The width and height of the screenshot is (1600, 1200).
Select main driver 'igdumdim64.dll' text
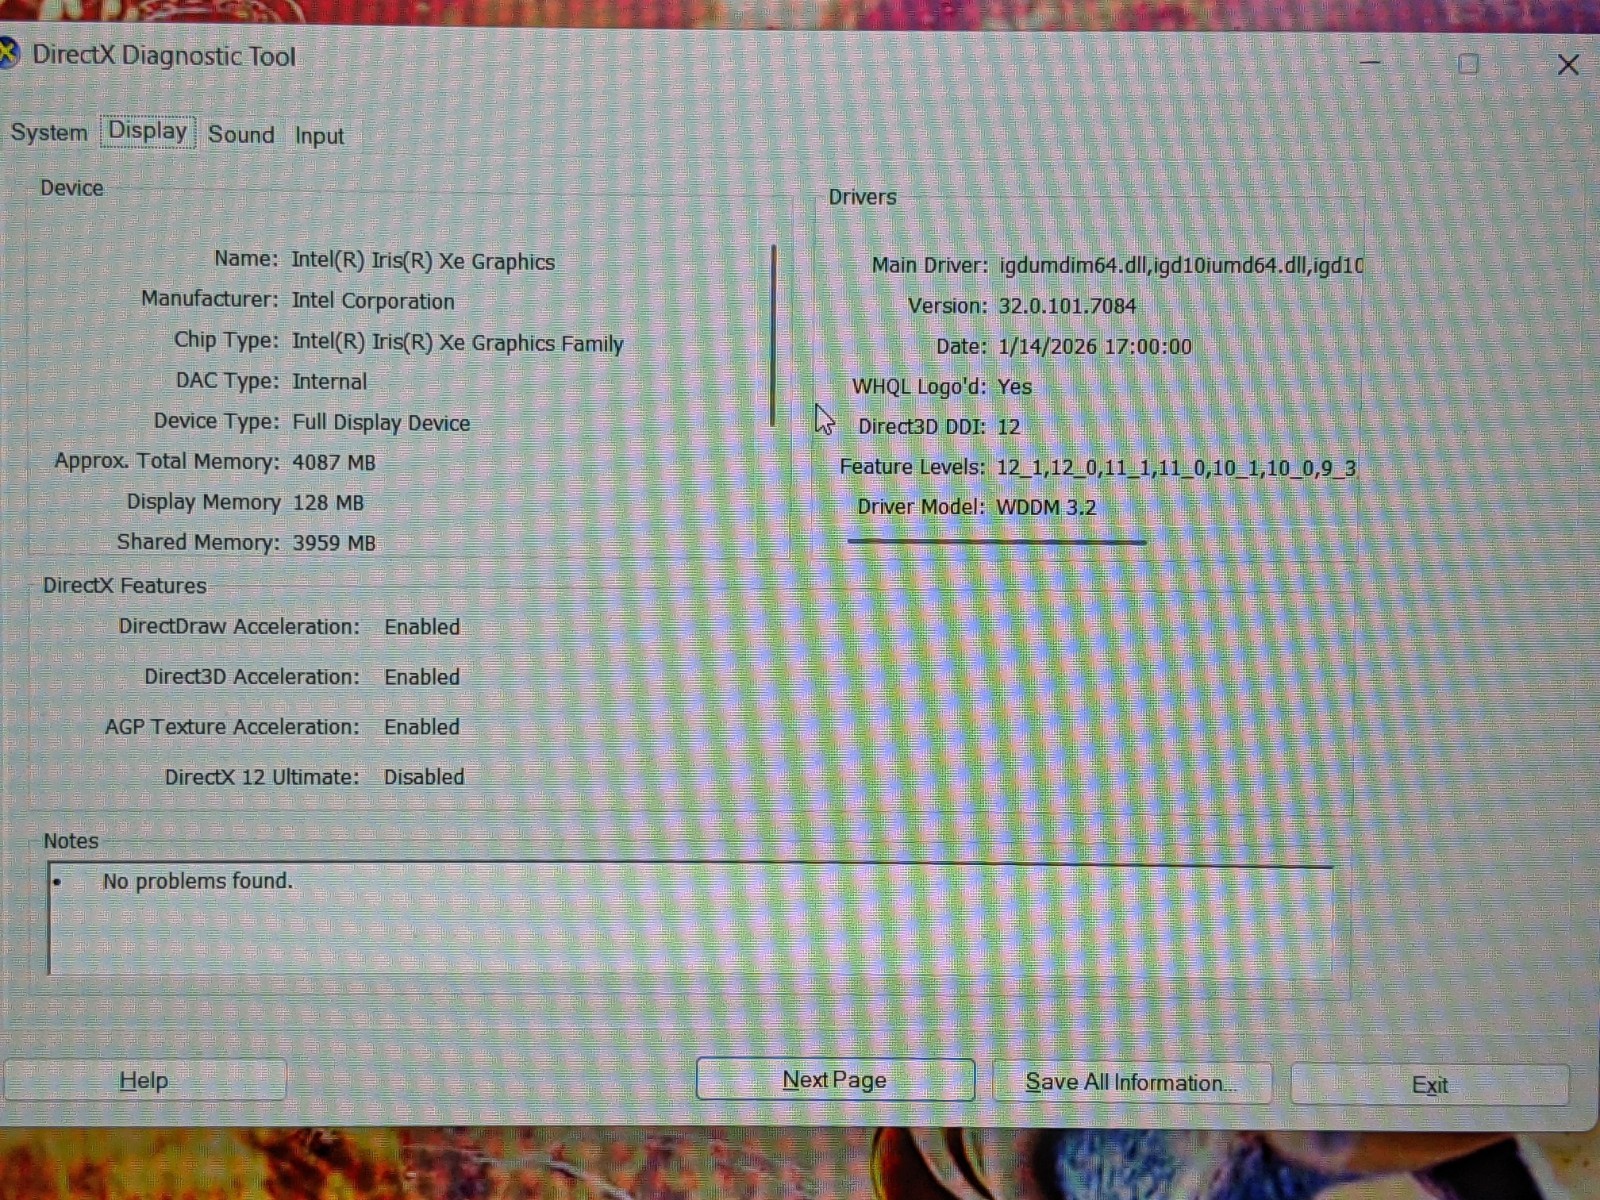[1073, 266]
